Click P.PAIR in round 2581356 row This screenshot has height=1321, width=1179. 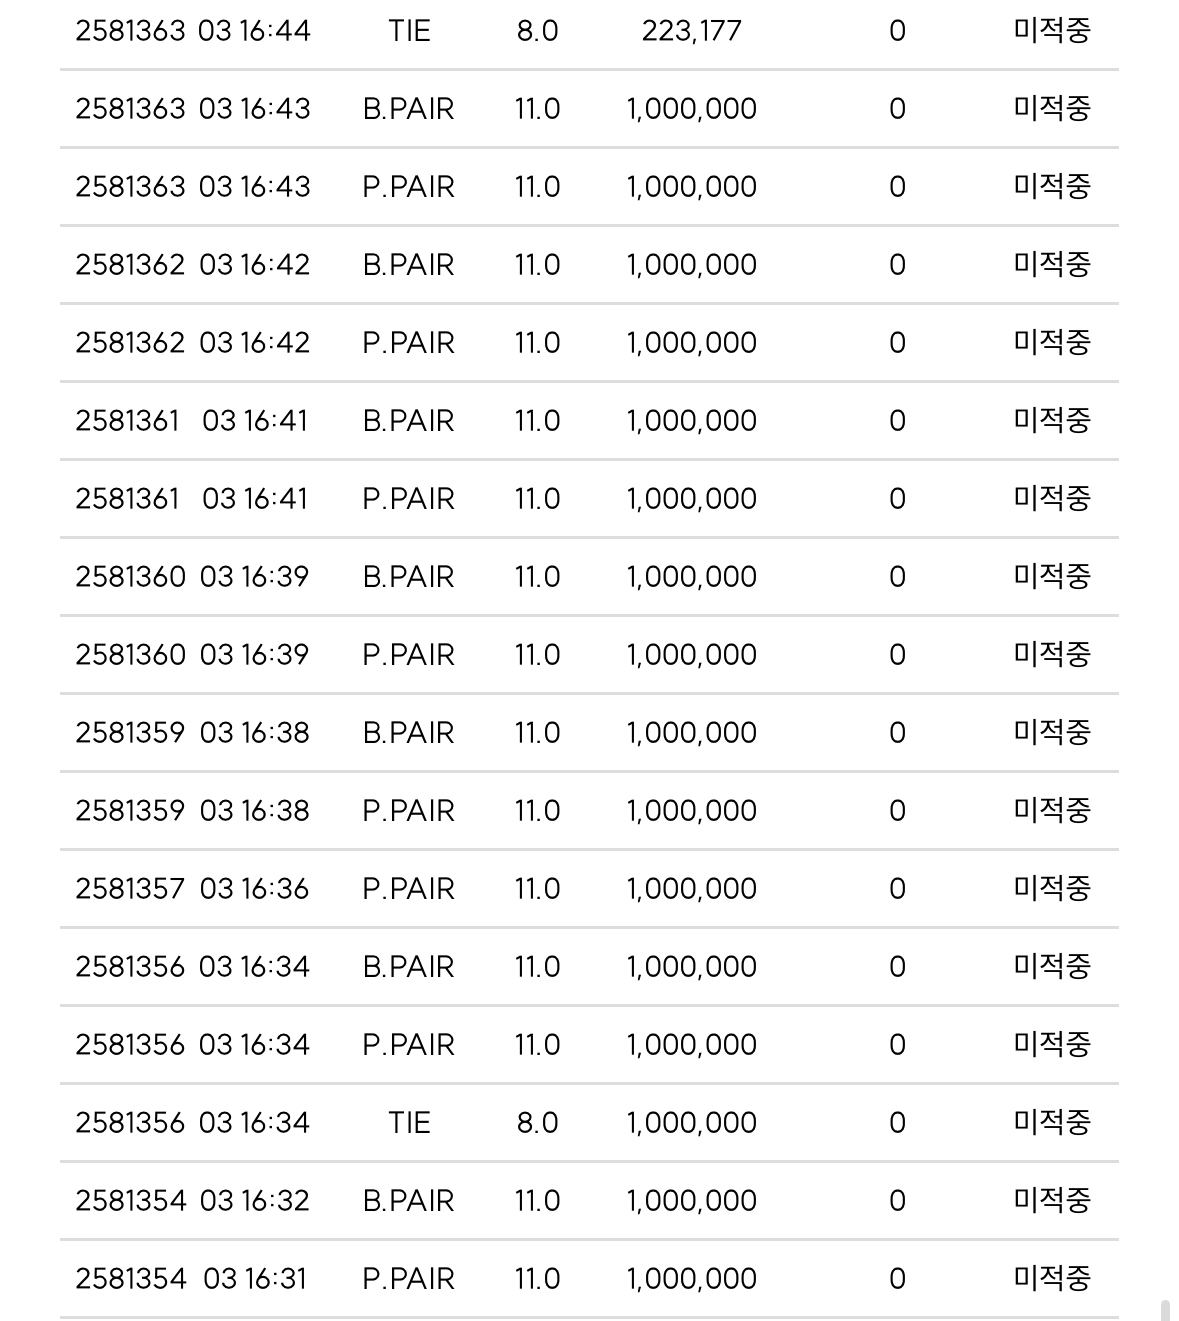click(x=408, y=1045)
